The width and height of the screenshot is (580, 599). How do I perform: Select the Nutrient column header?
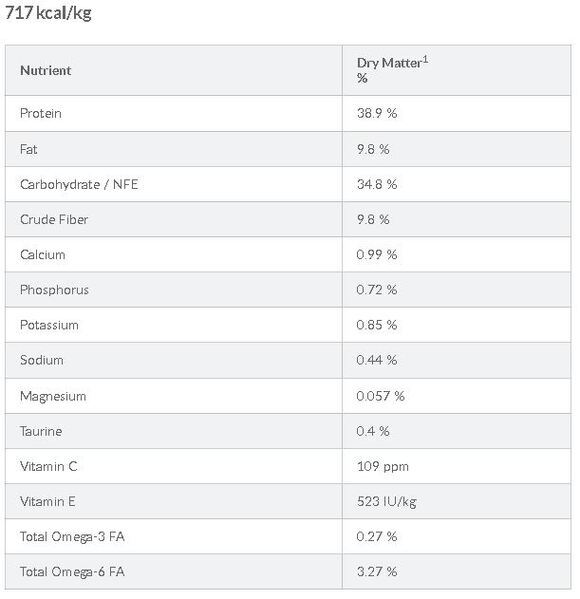[x=45, y=71]
